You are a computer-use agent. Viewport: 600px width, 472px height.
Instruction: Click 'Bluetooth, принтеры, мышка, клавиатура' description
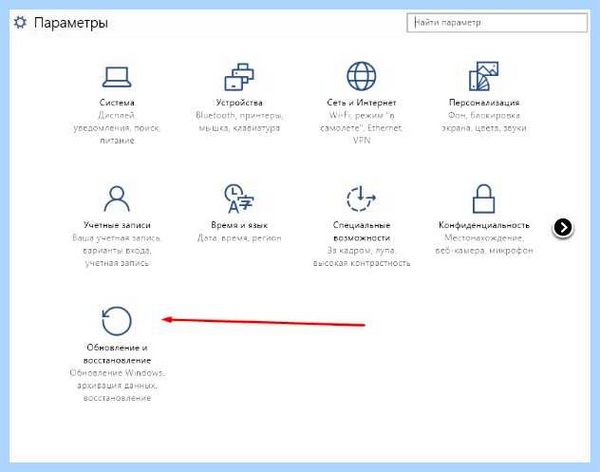click(239, 121)
